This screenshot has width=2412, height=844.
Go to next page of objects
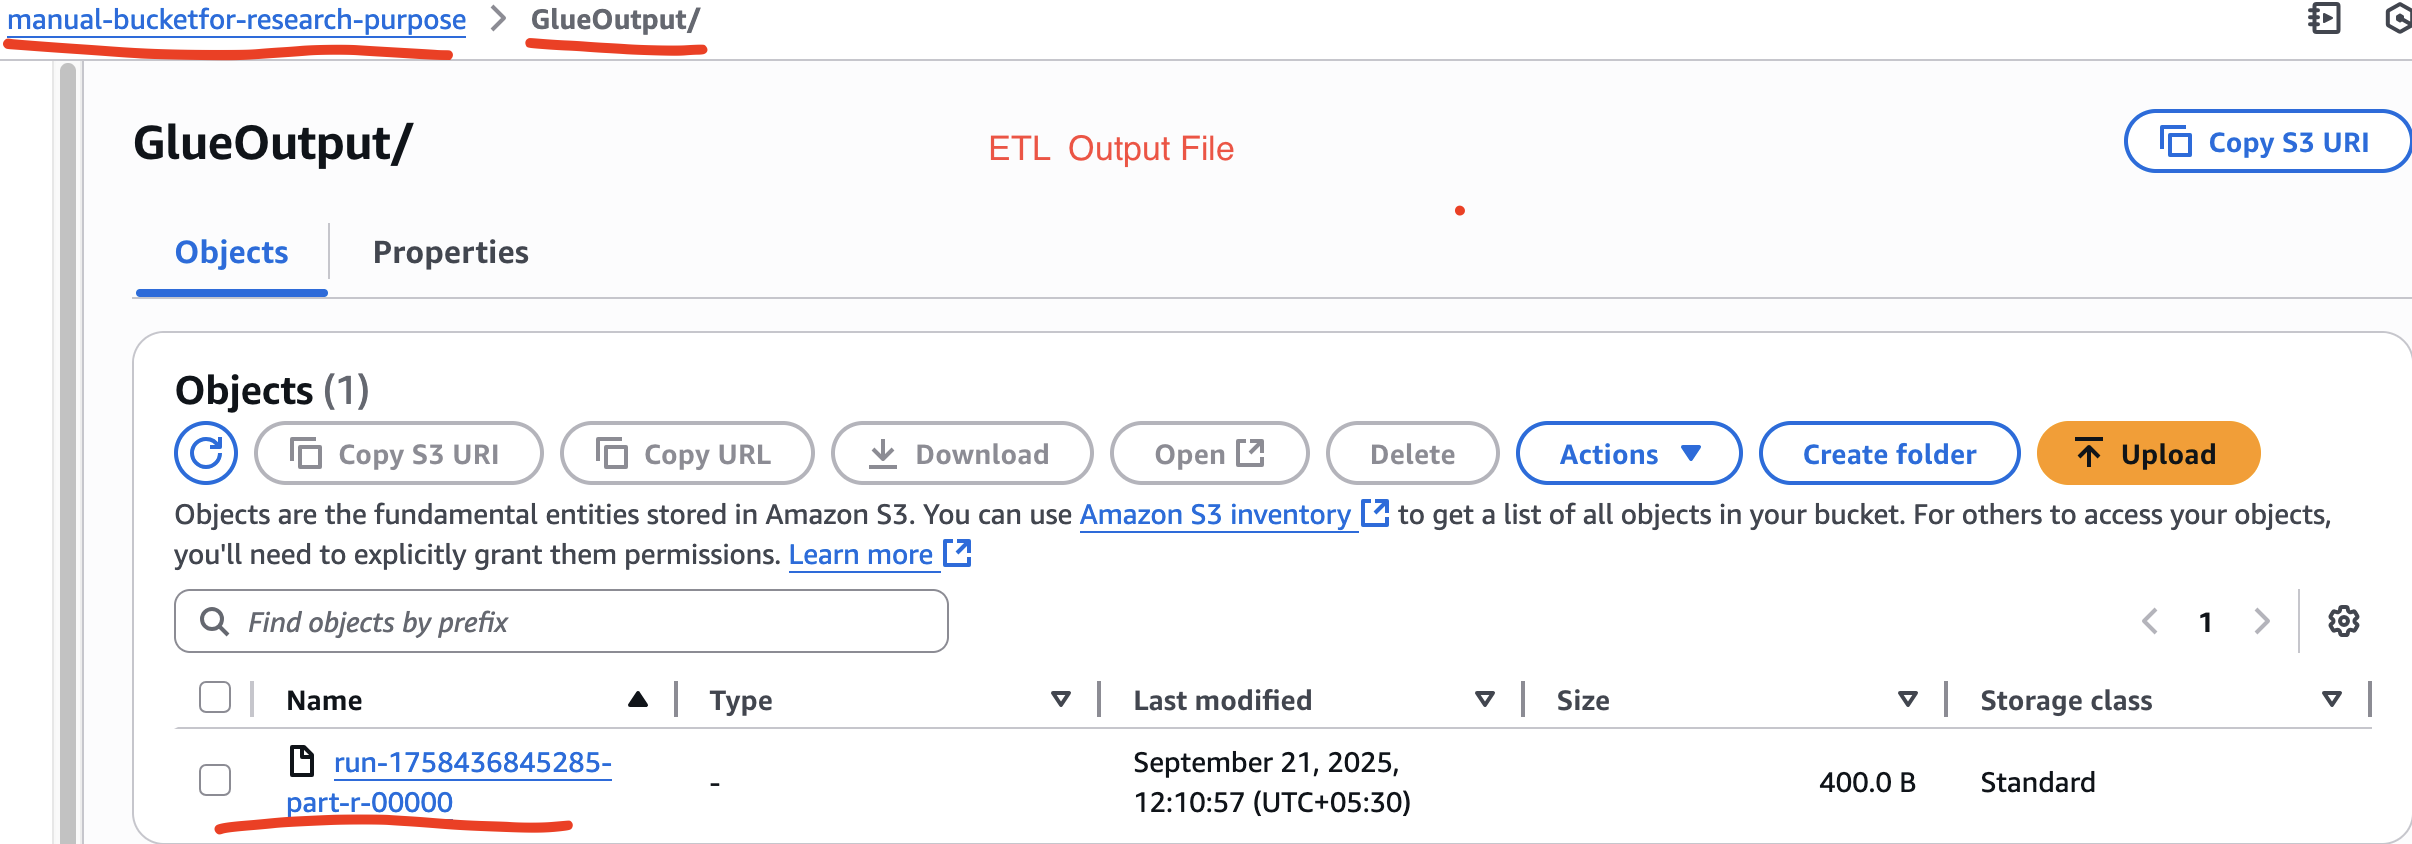coord(2262,621)
